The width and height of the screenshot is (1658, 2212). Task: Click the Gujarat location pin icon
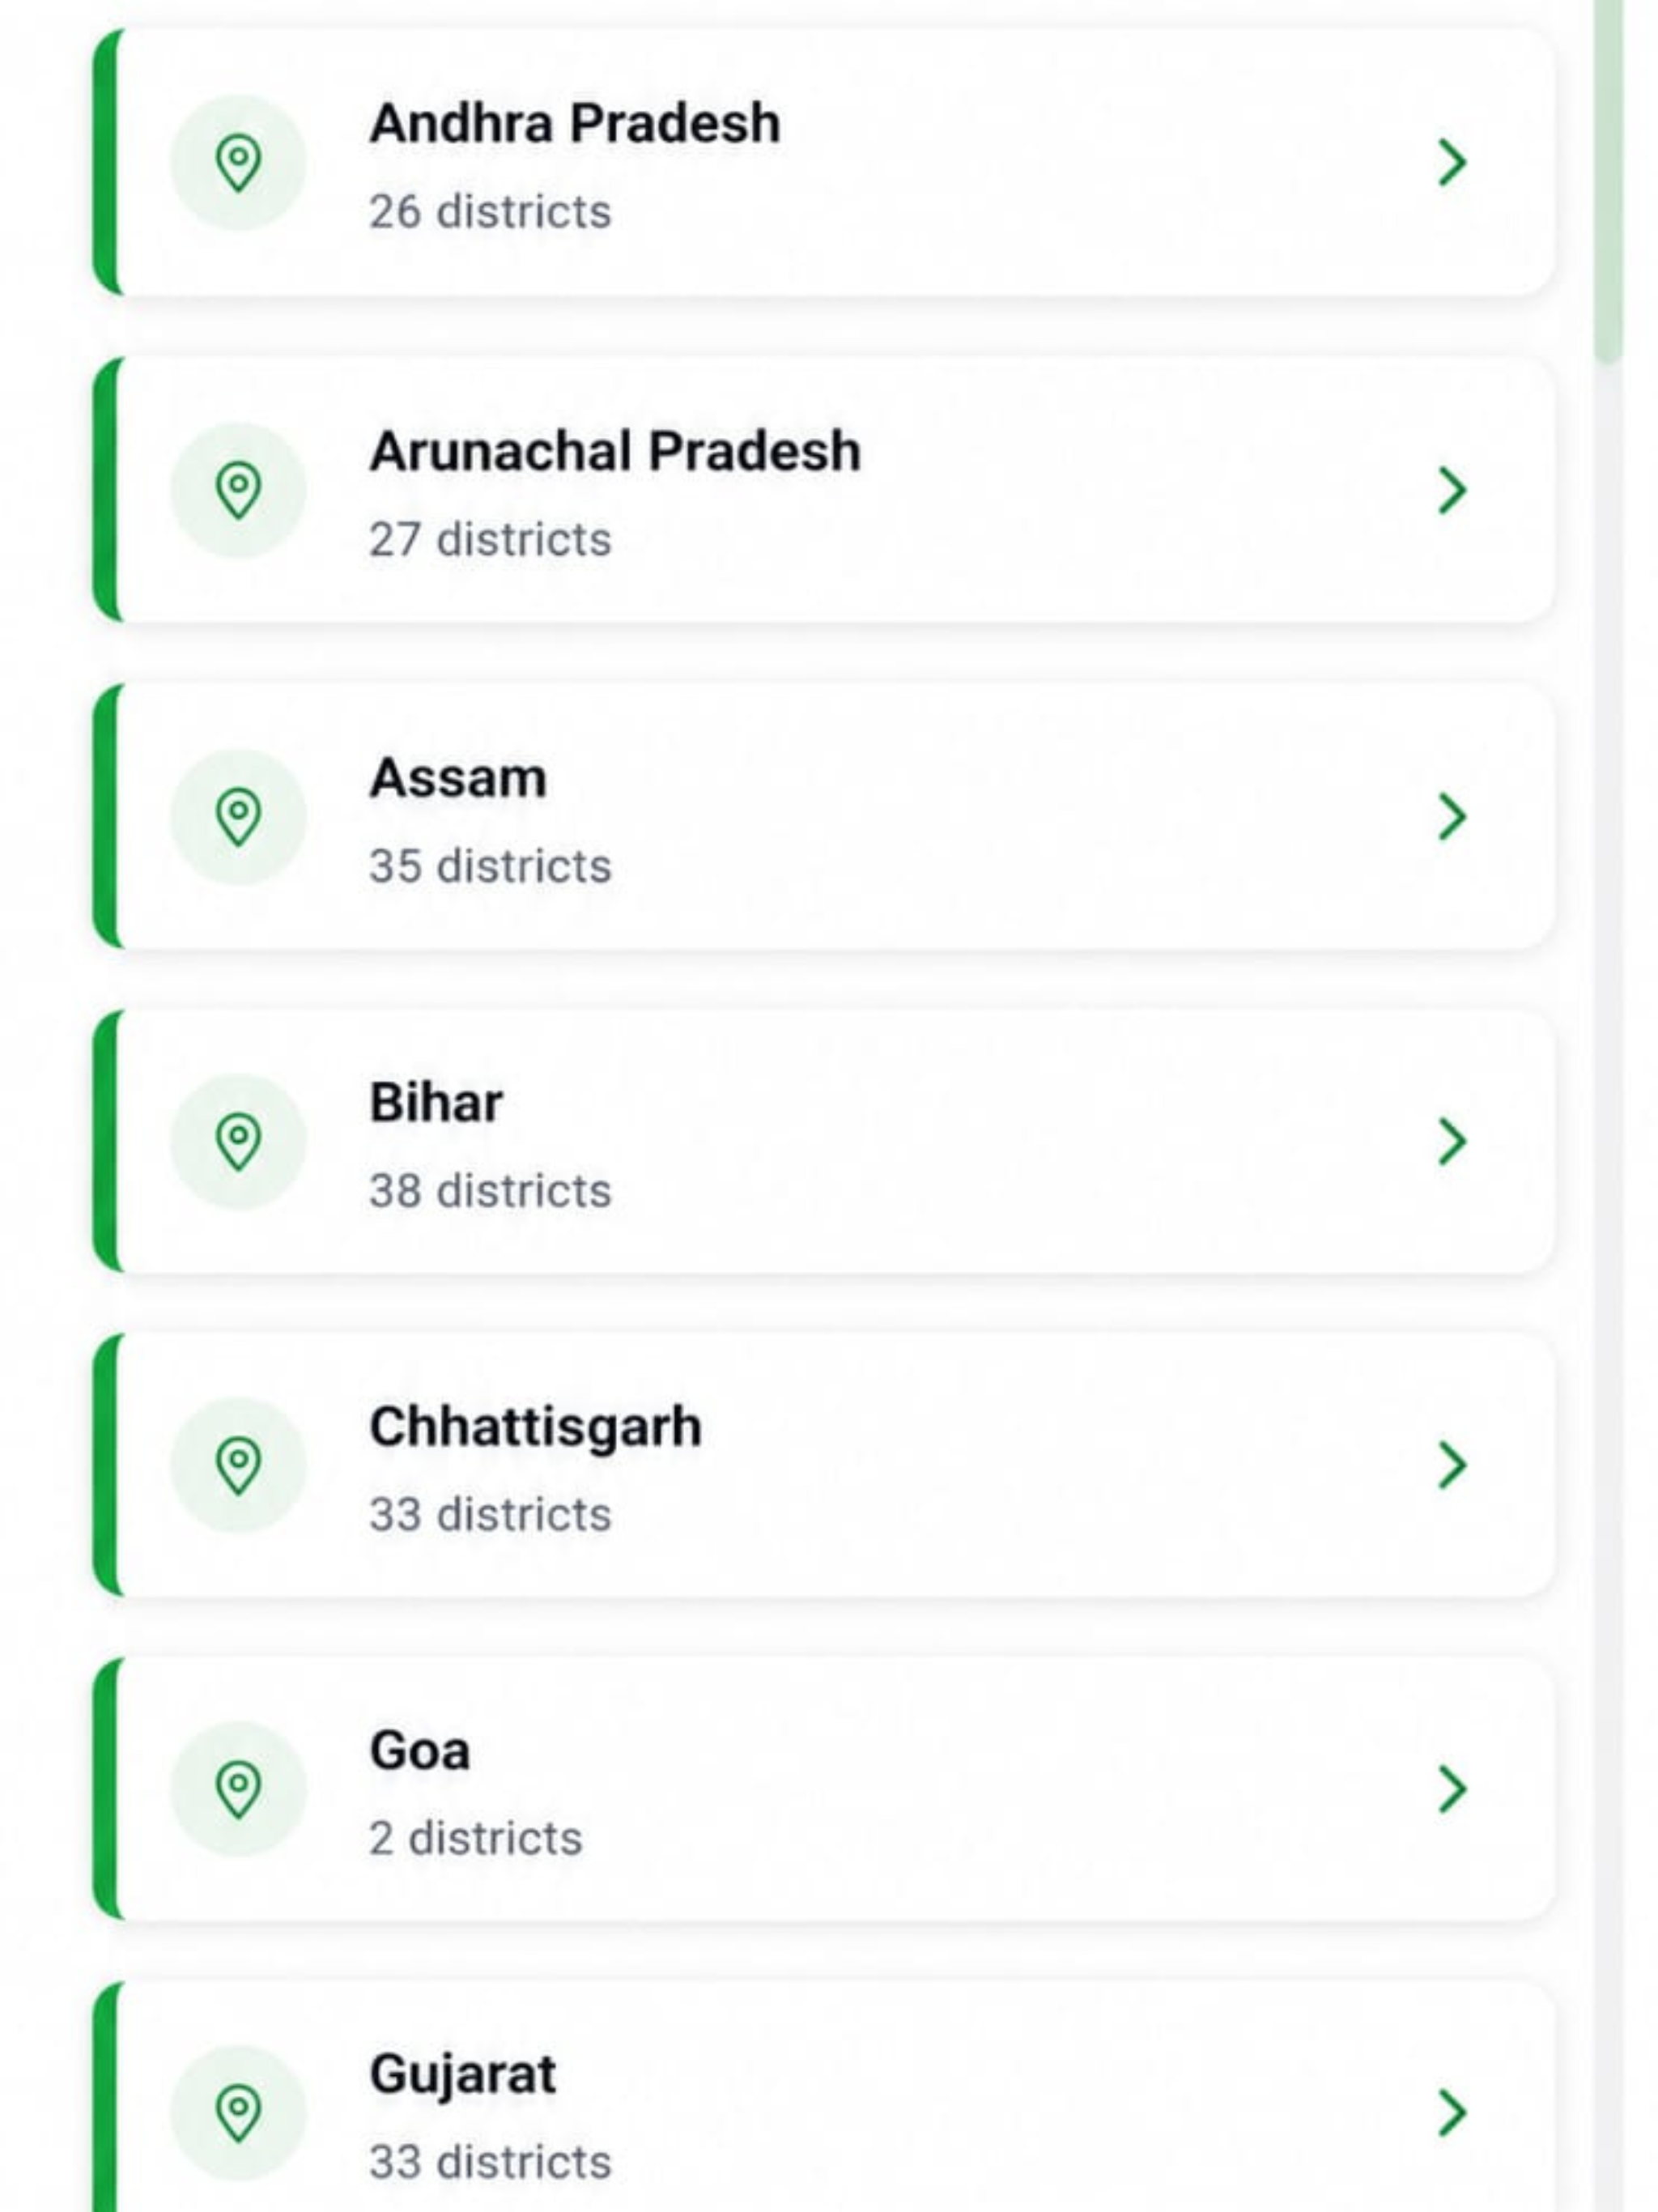point(238,2113)
